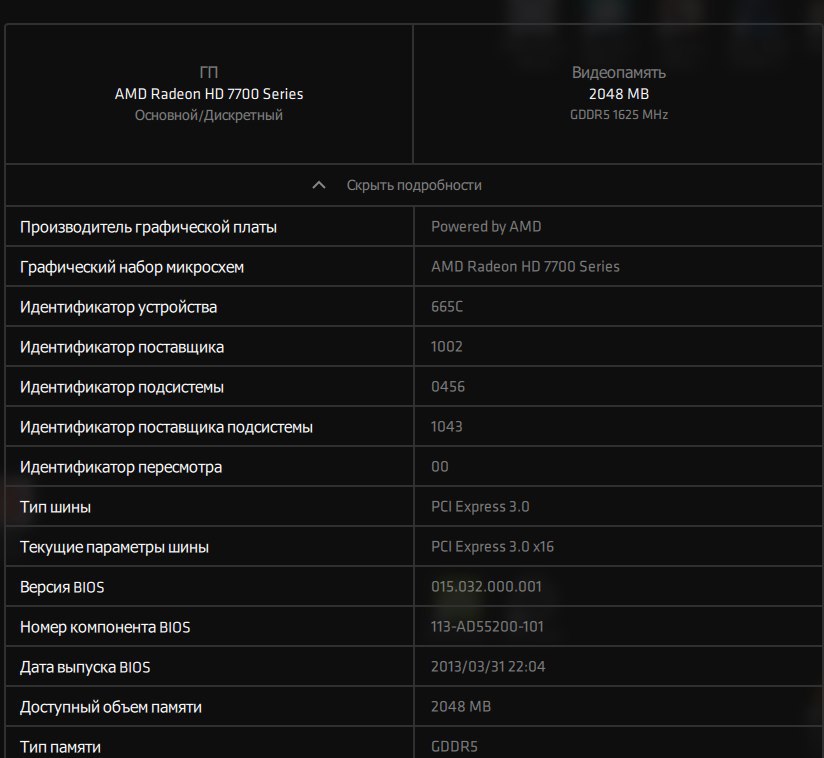824x758 pixels.
Task: Click 'AMD Radeon HD 7700 Series' GPU title
Action: (x=209, y=94)
